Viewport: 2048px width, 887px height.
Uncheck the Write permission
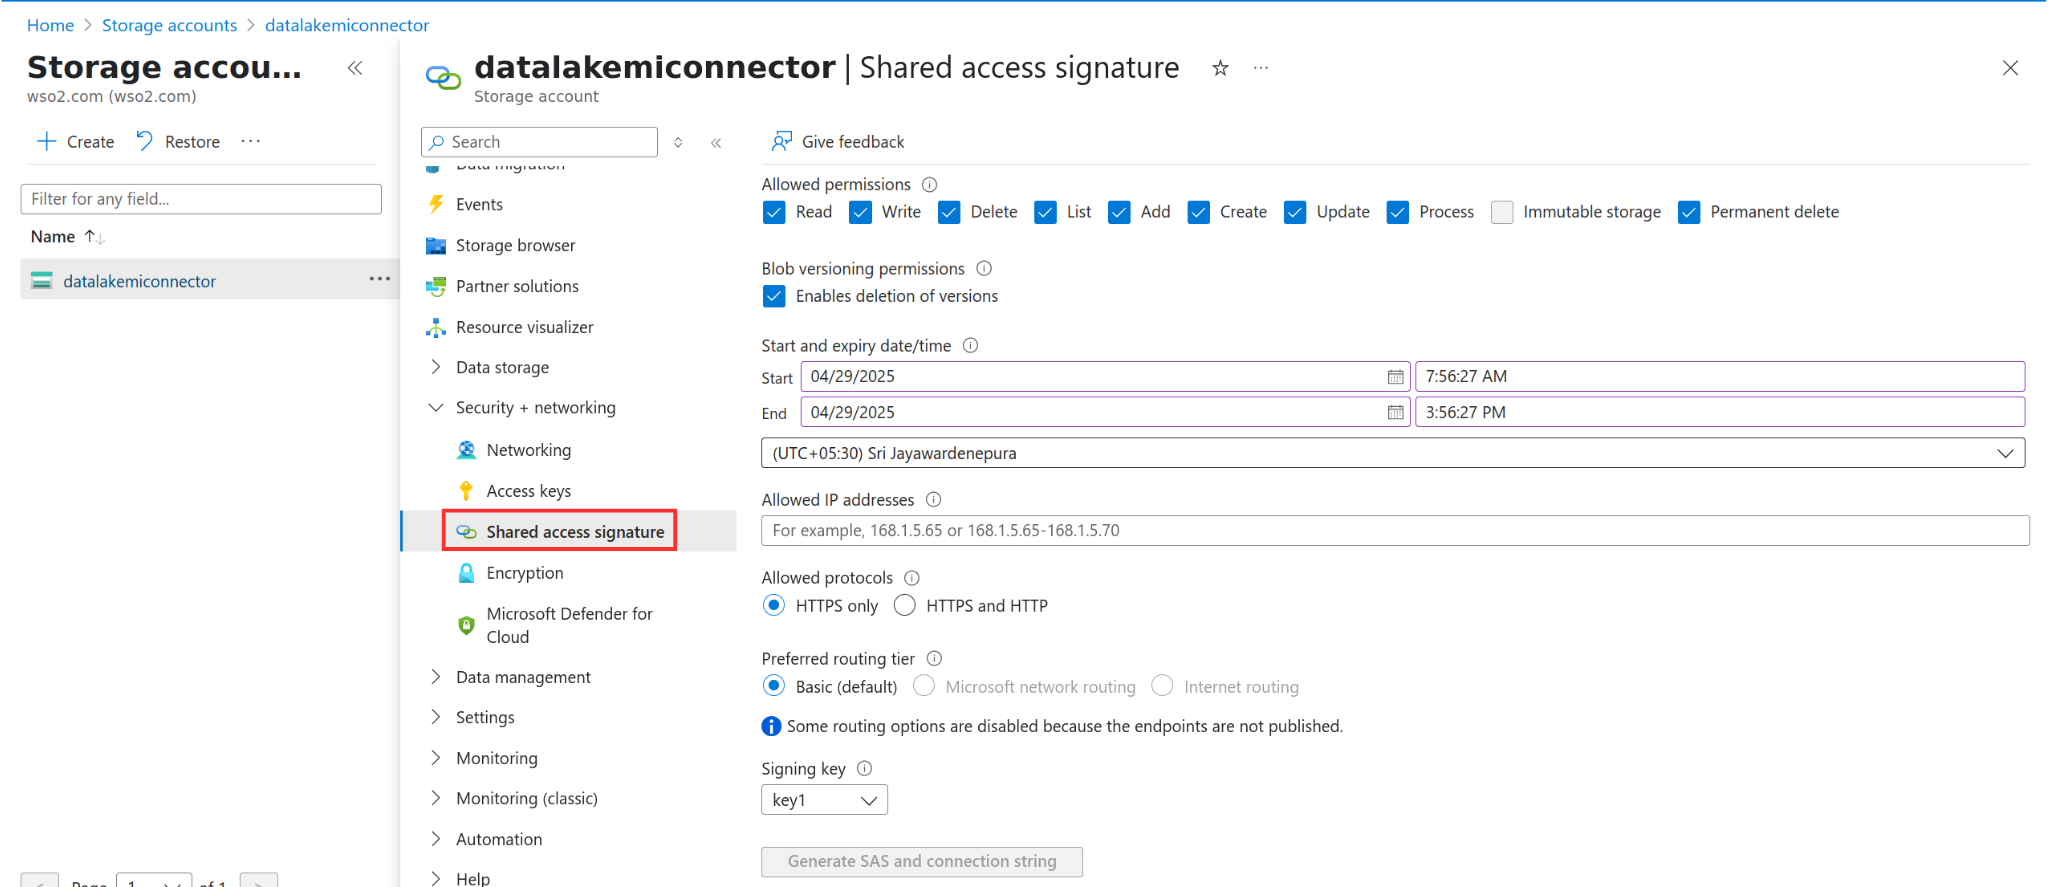click(x=860, y=212)
